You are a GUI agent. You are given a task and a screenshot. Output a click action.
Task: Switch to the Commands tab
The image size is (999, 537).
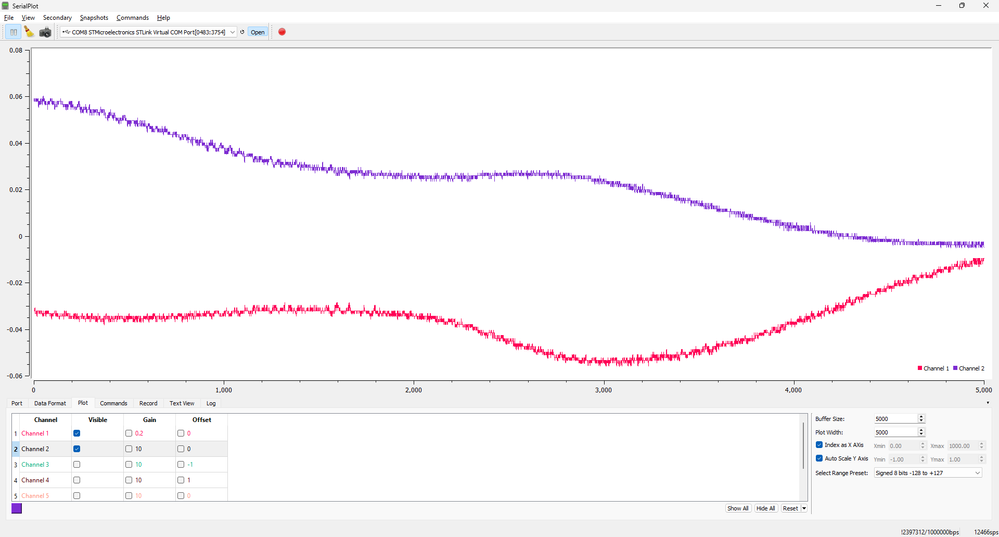point(113,403)
